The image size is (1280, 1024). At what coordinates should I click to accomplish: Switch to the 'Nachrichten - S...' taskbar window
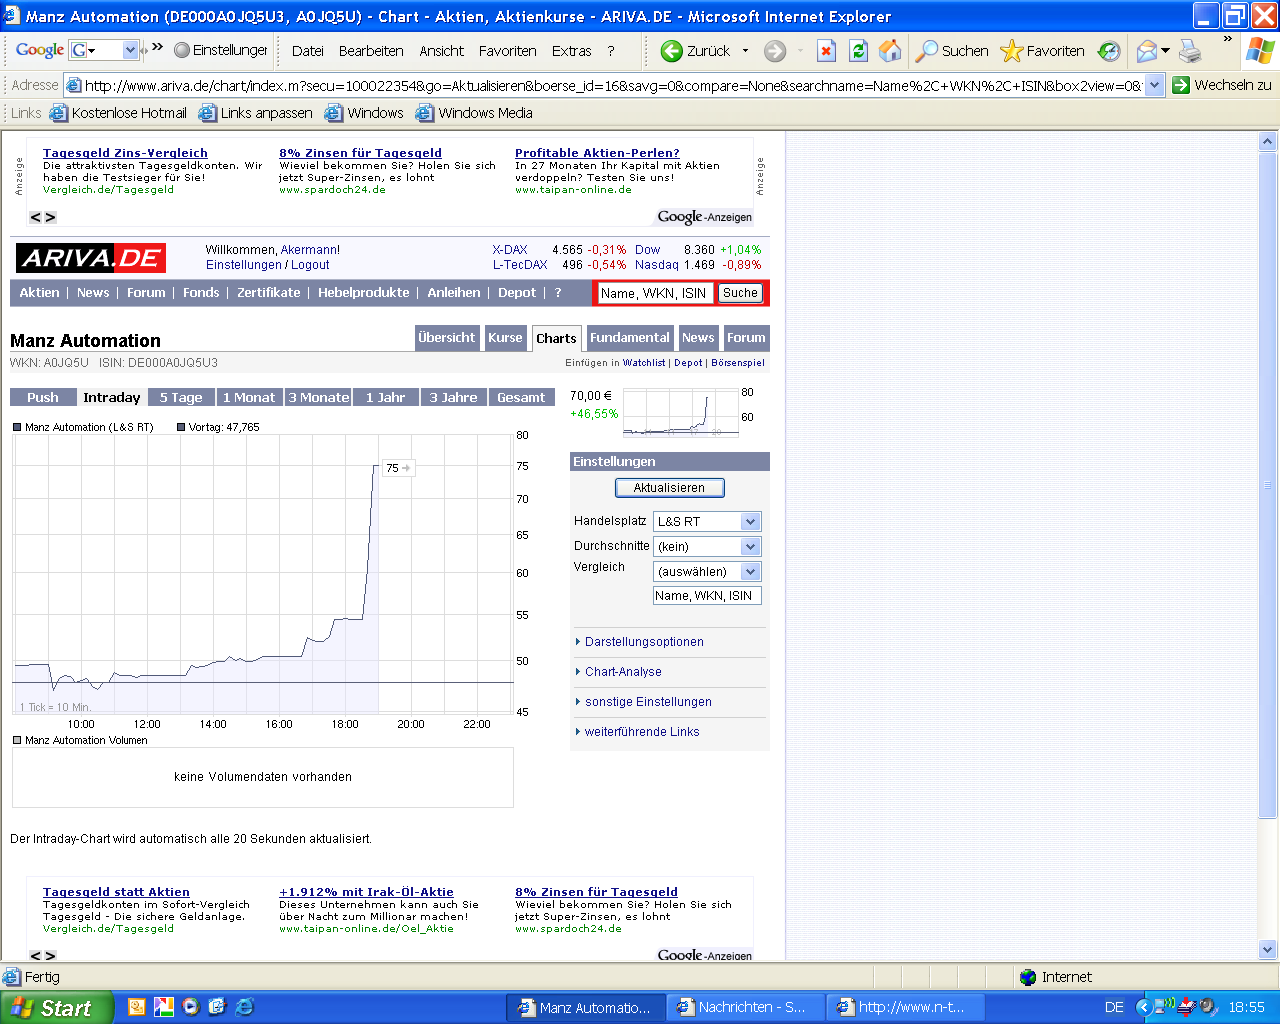745,1007
